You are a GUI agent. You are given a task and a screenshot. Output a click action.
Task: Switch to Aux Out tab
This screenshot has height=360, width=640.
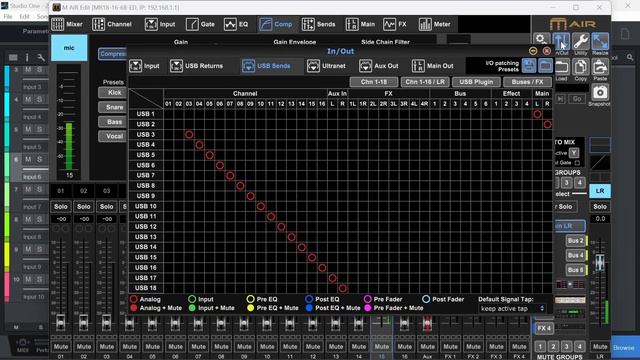click(378, 66)
